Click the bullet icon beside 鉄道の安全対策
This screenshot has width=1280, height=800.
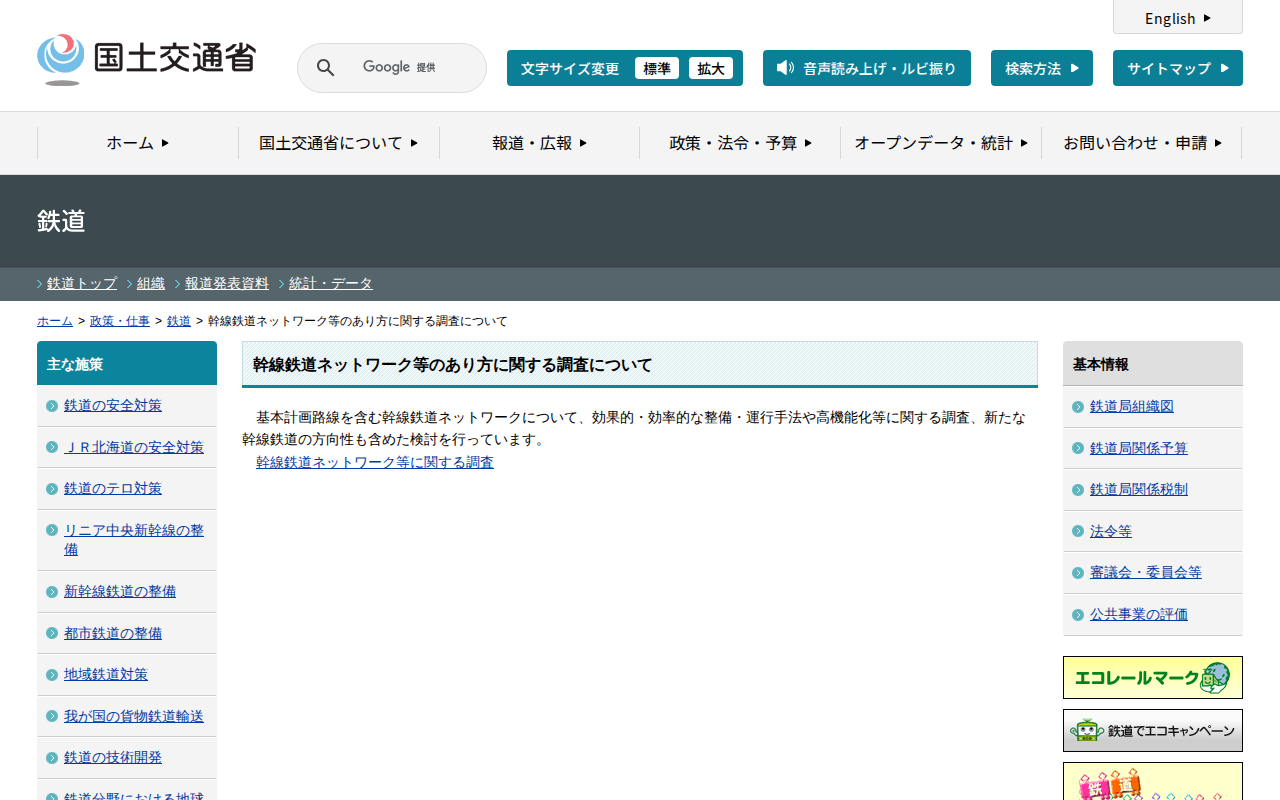tap(52, 406)
